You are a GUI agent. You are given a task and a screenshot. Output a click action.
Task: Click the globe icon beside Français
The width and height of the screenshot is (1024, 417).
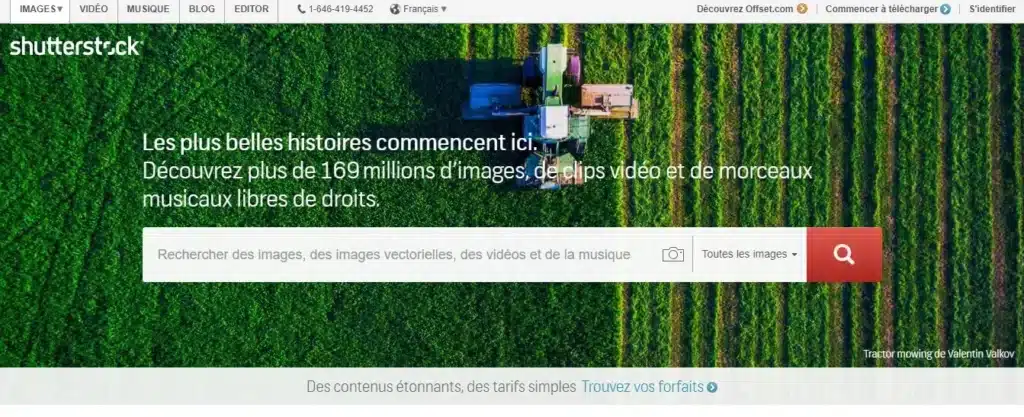(394, 9)
